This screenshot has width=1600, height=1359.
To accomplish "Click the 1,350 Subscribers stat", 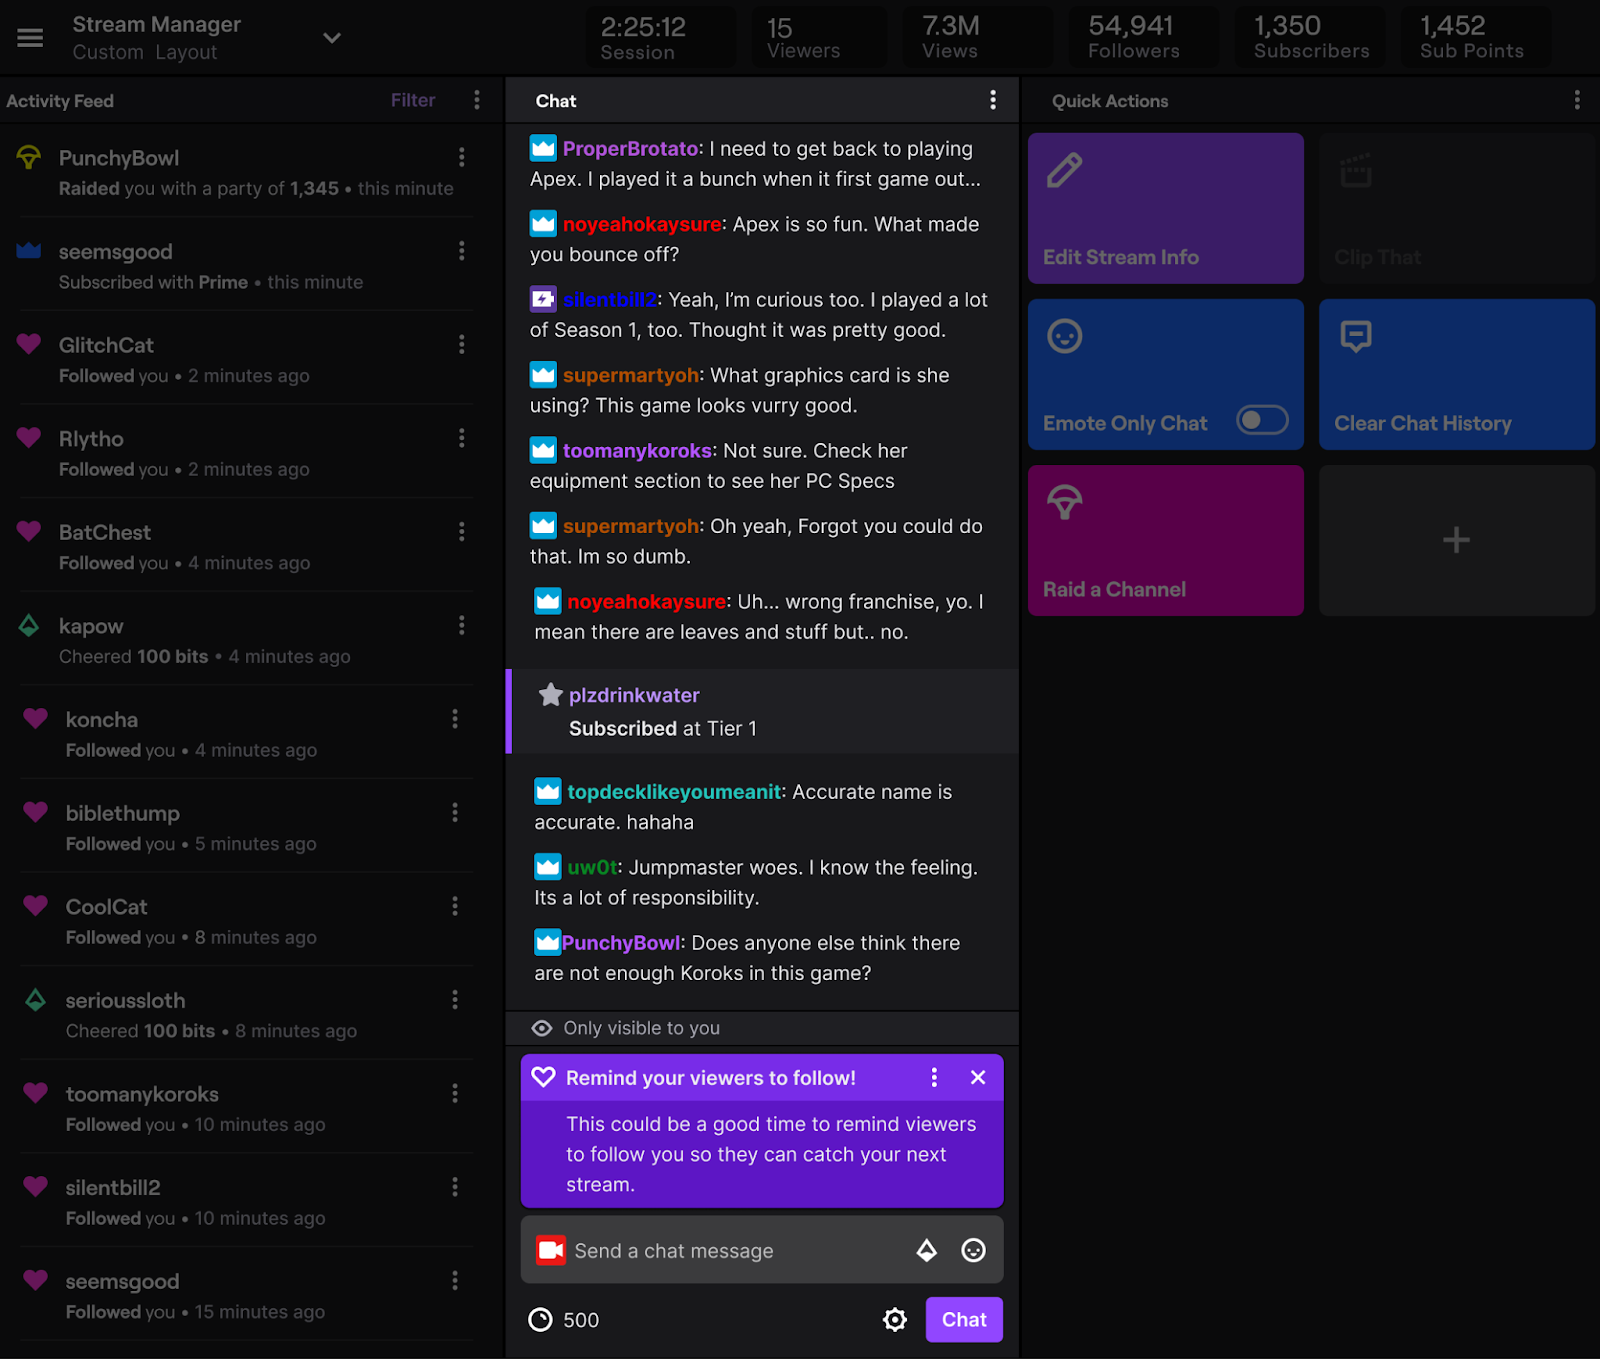I will point(1310,38).
